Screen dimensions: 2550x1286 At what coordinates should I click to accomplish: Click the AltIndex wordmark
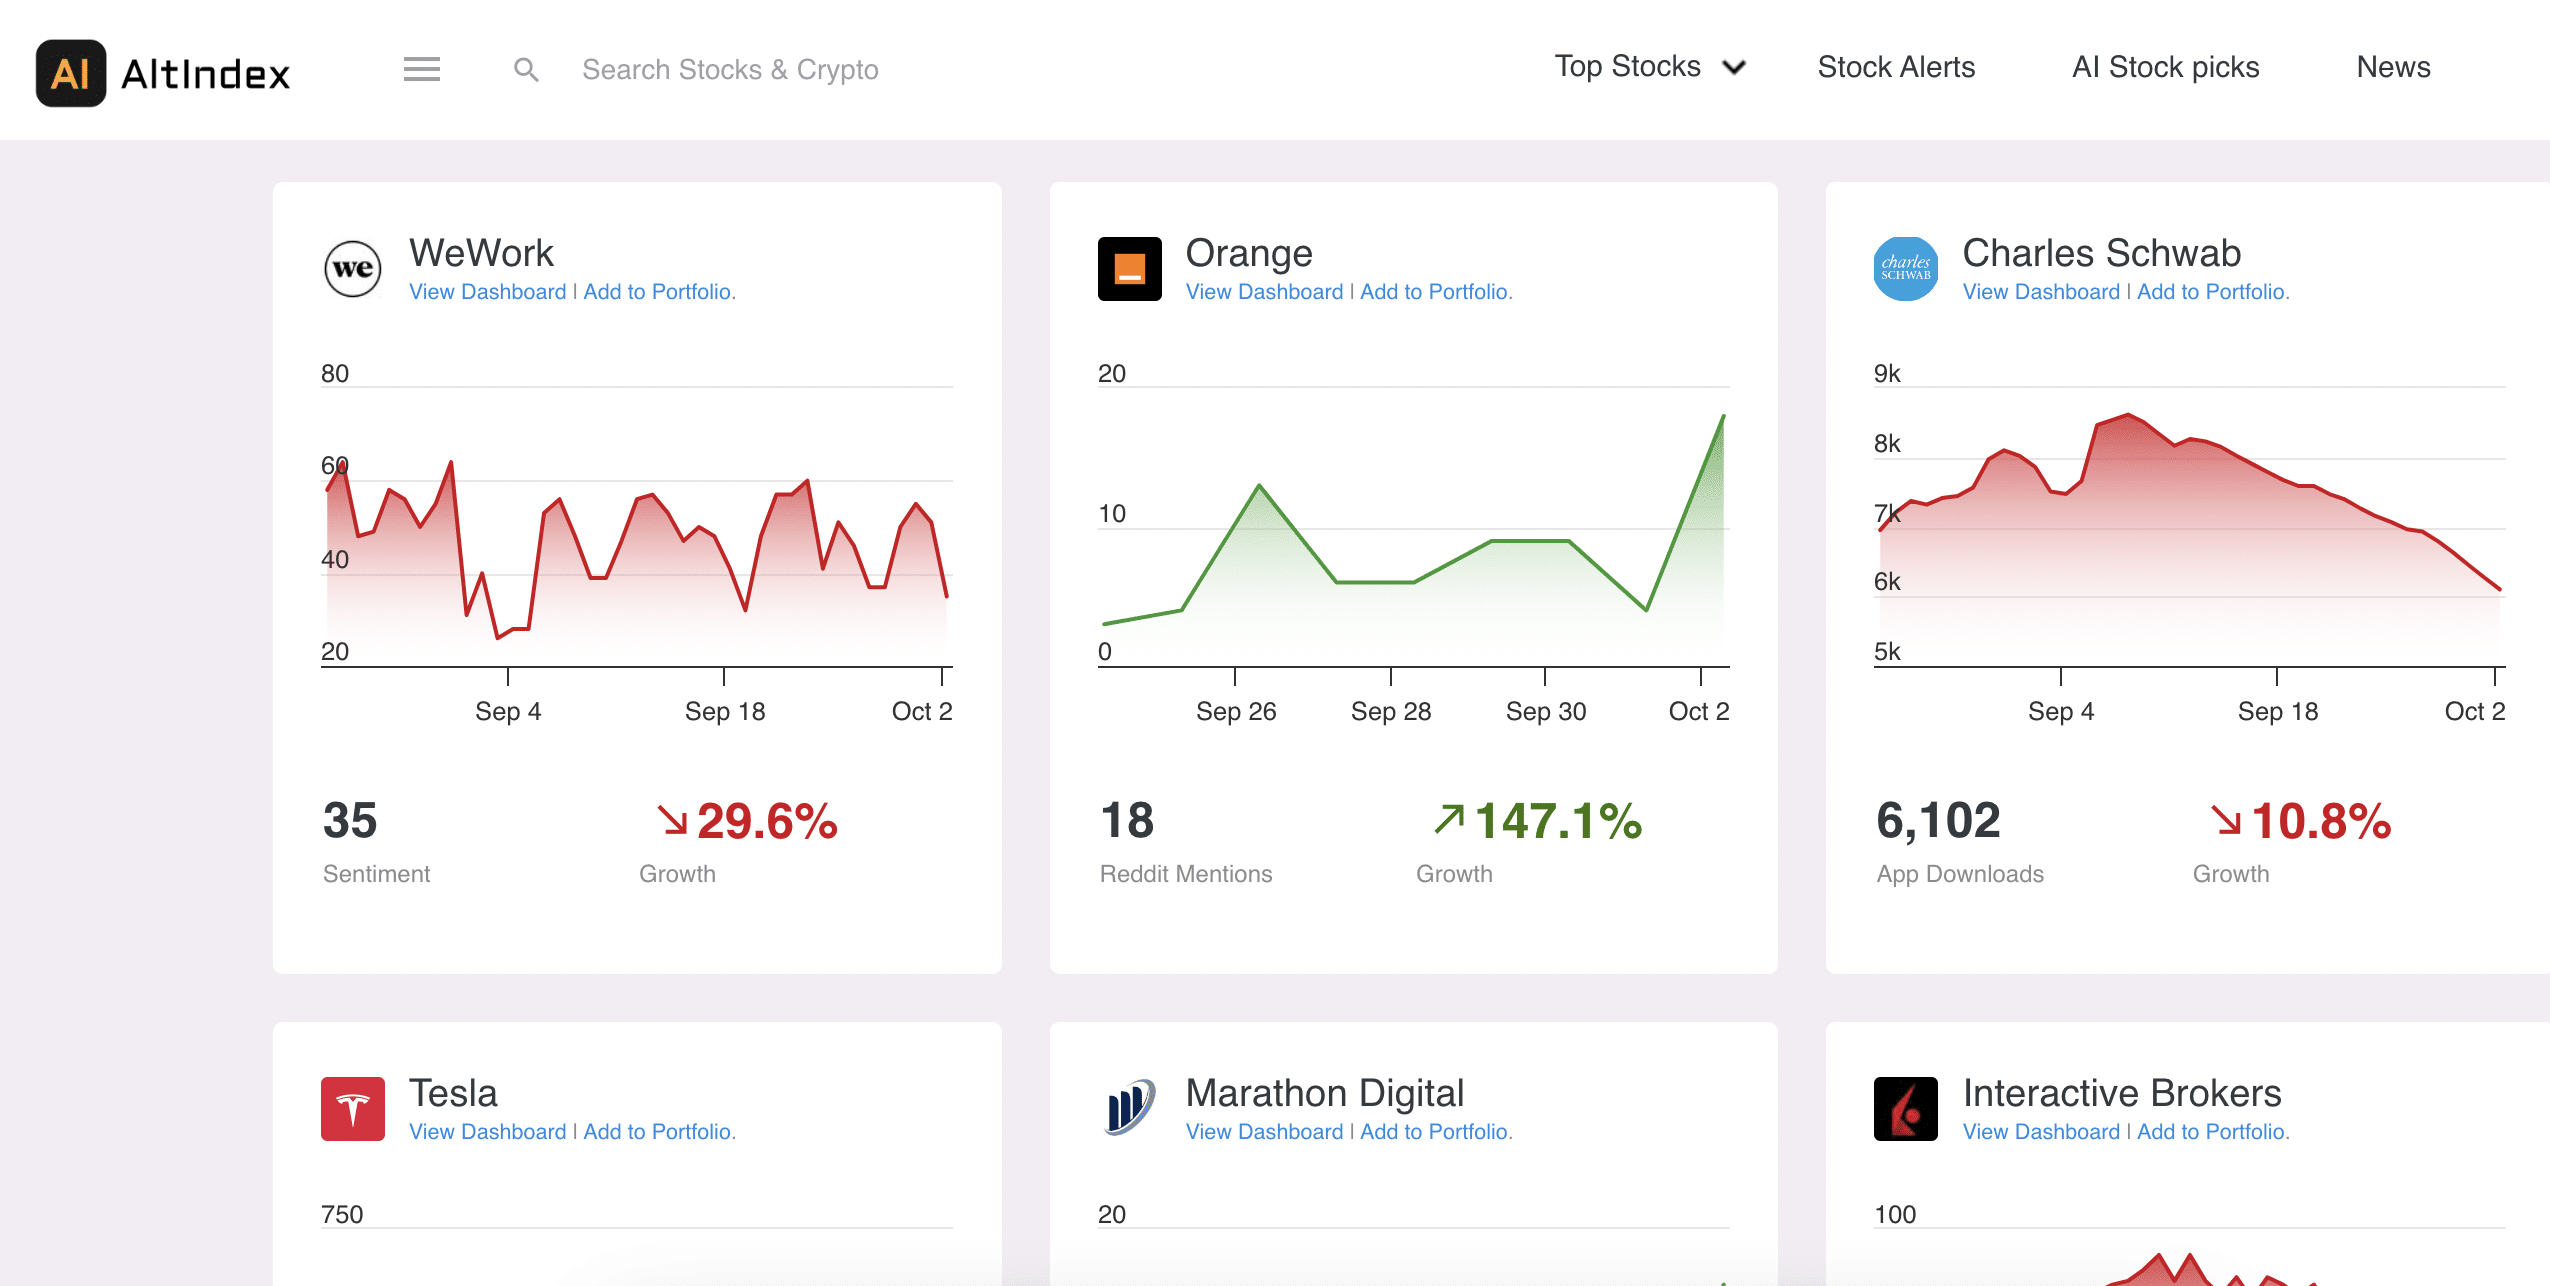(x=206, y=74)
